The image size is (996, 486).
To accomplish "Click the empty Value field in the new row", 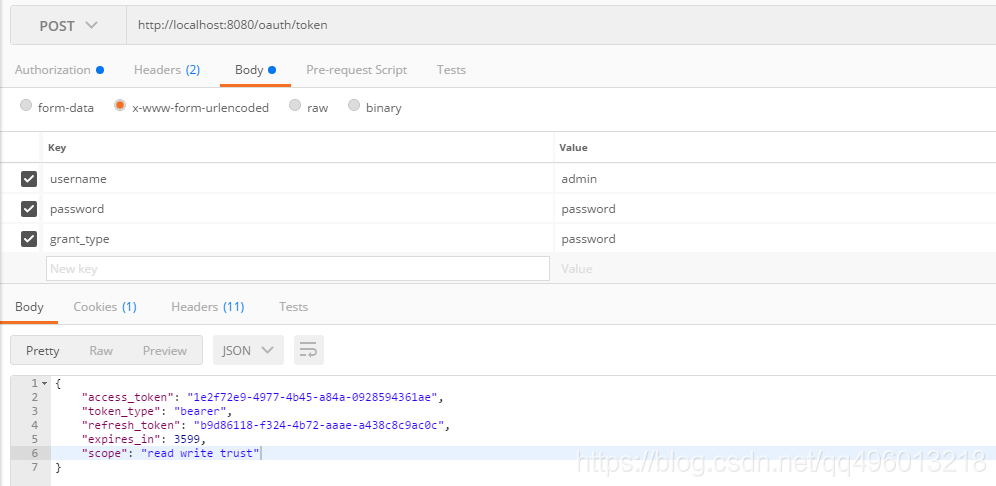I will point(777,268).
